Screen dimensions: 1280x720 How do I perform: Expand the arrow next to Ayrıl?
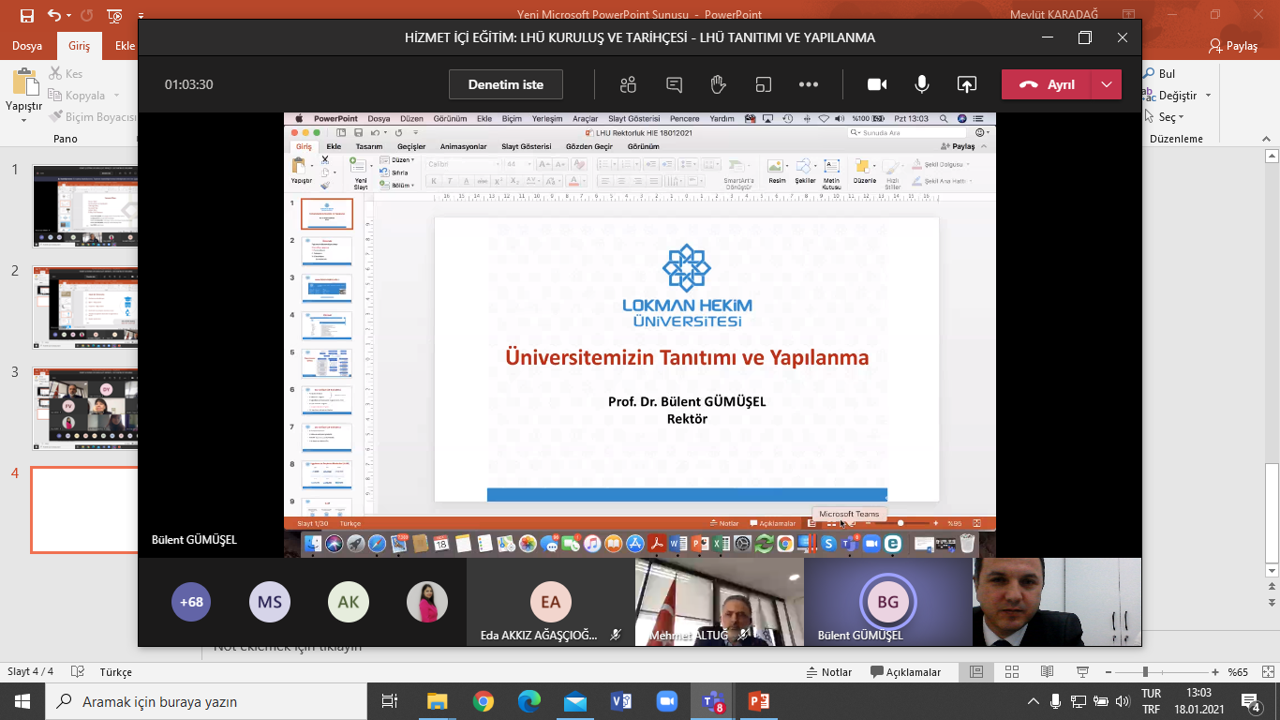click(1106, 85)
